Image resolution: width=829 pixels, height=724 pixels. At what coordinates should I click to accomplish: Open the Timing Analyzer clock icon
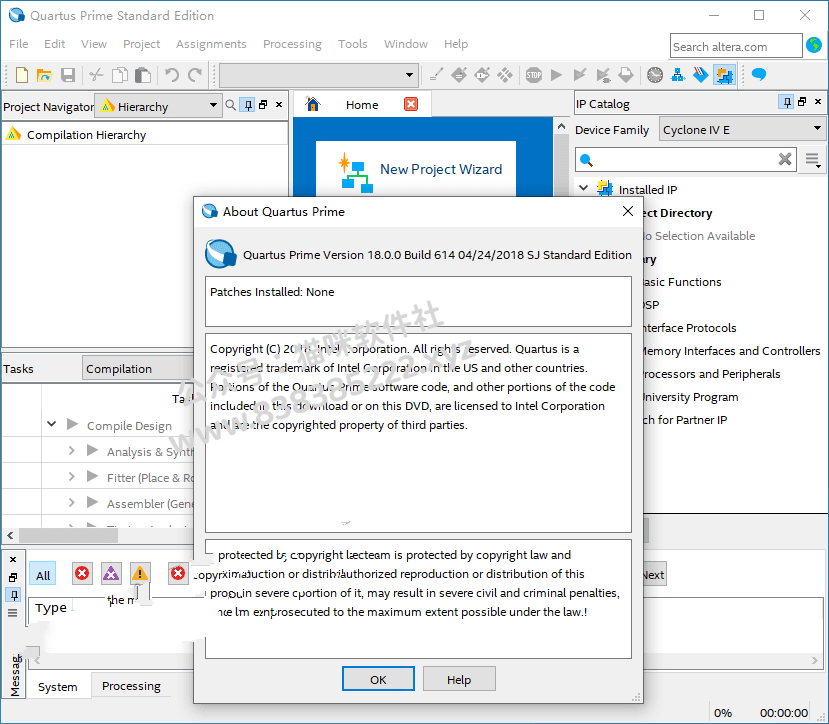pyautogui.click(x=655, y=75)
